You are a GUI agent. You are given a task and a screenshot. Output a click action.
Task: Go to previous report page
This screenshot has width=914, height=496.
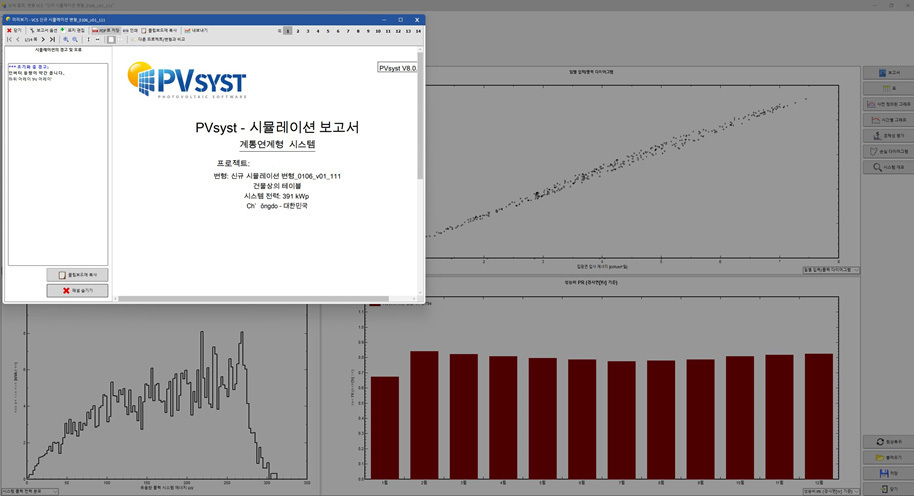pos(17,40)
